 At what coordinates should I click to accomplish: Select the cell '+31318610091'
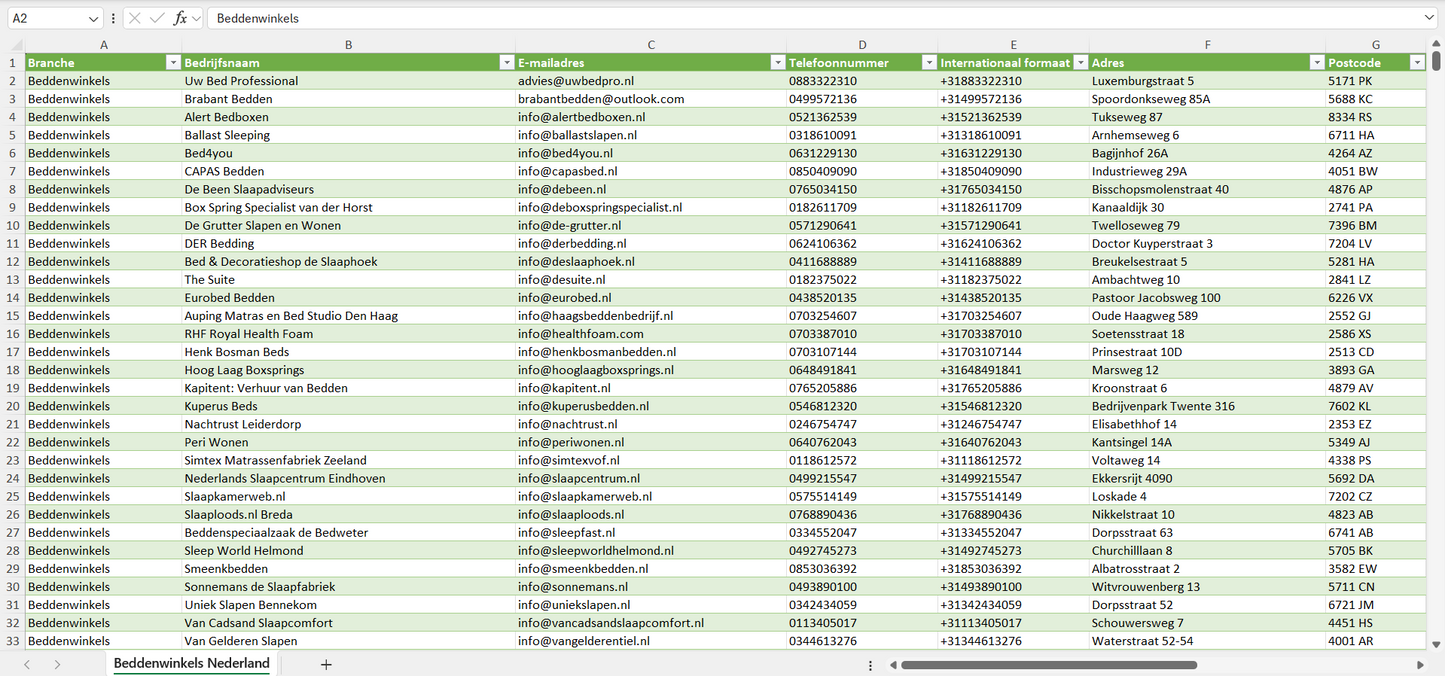tap(1013, 135)
